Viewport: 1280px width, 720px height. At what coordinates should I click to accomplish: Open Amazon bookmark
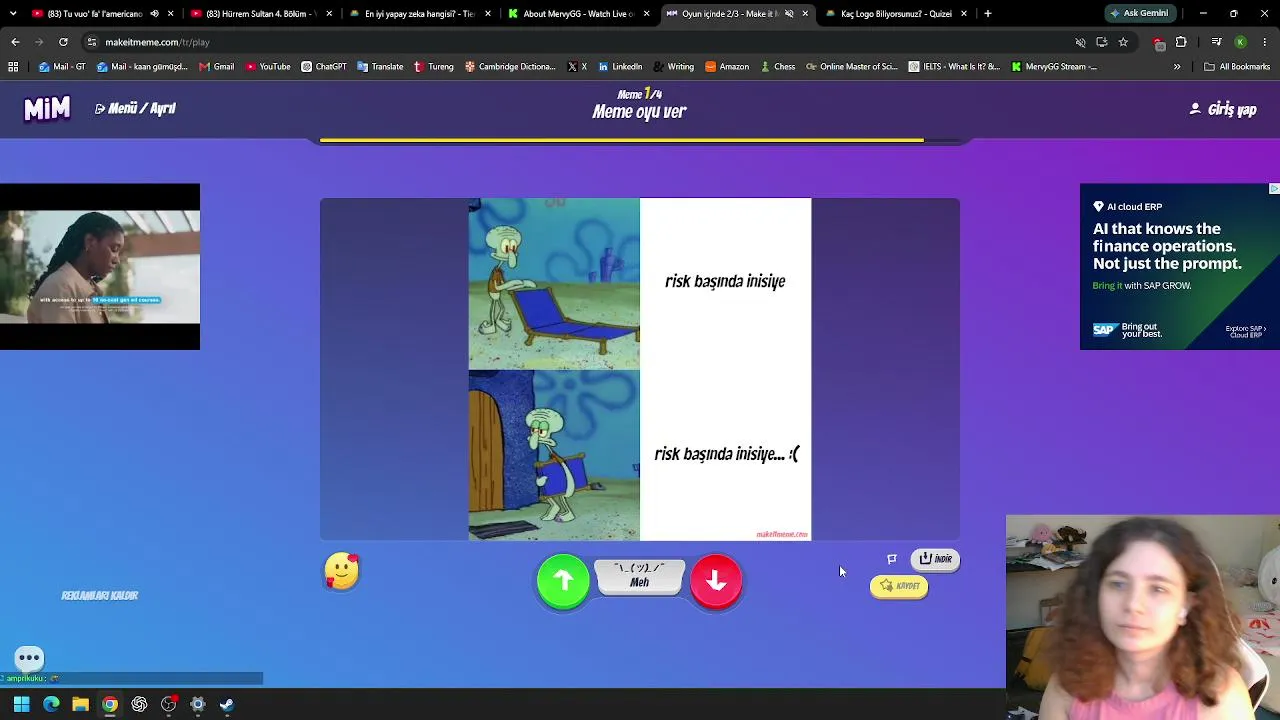727,67
